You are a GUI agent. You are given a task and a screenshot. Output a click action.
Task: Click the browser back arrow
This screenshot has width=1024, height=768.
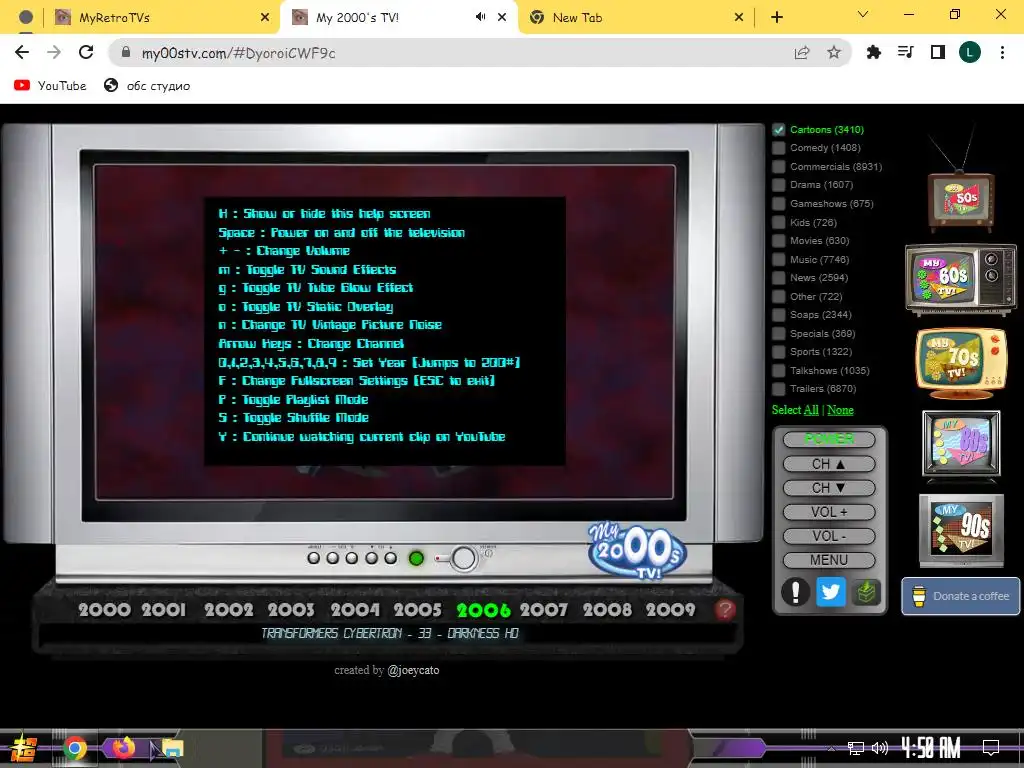[x=22, y=52]
